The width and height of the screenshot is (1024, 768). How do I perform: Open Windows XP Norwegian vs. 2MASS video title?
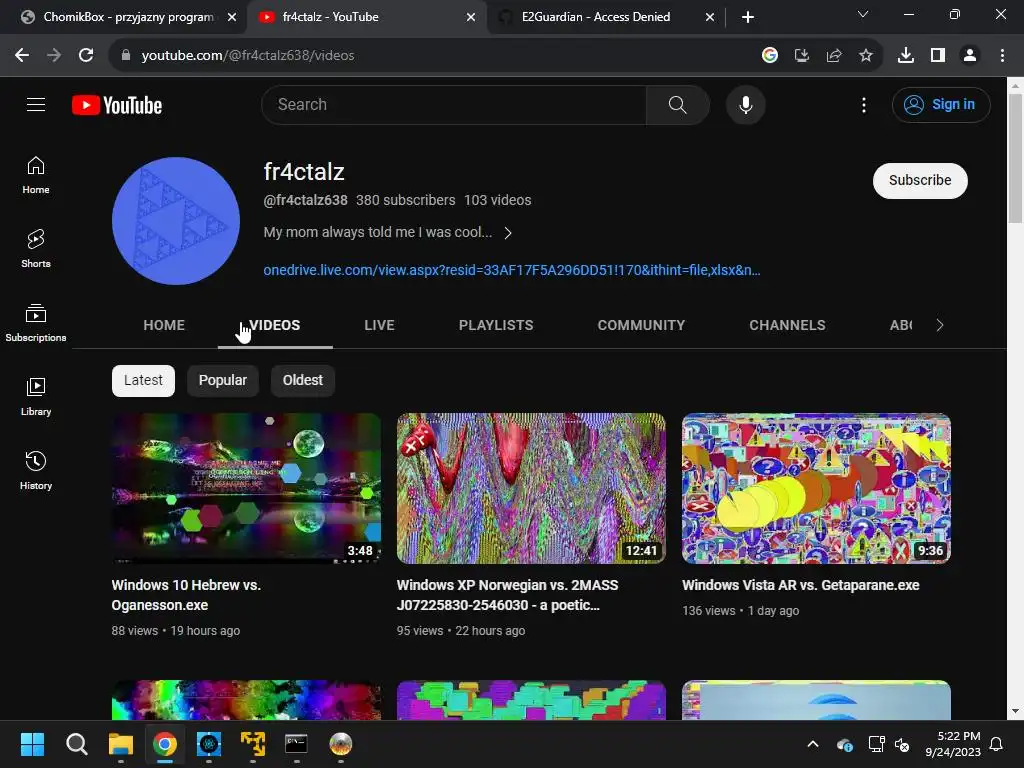click(507, 595)
